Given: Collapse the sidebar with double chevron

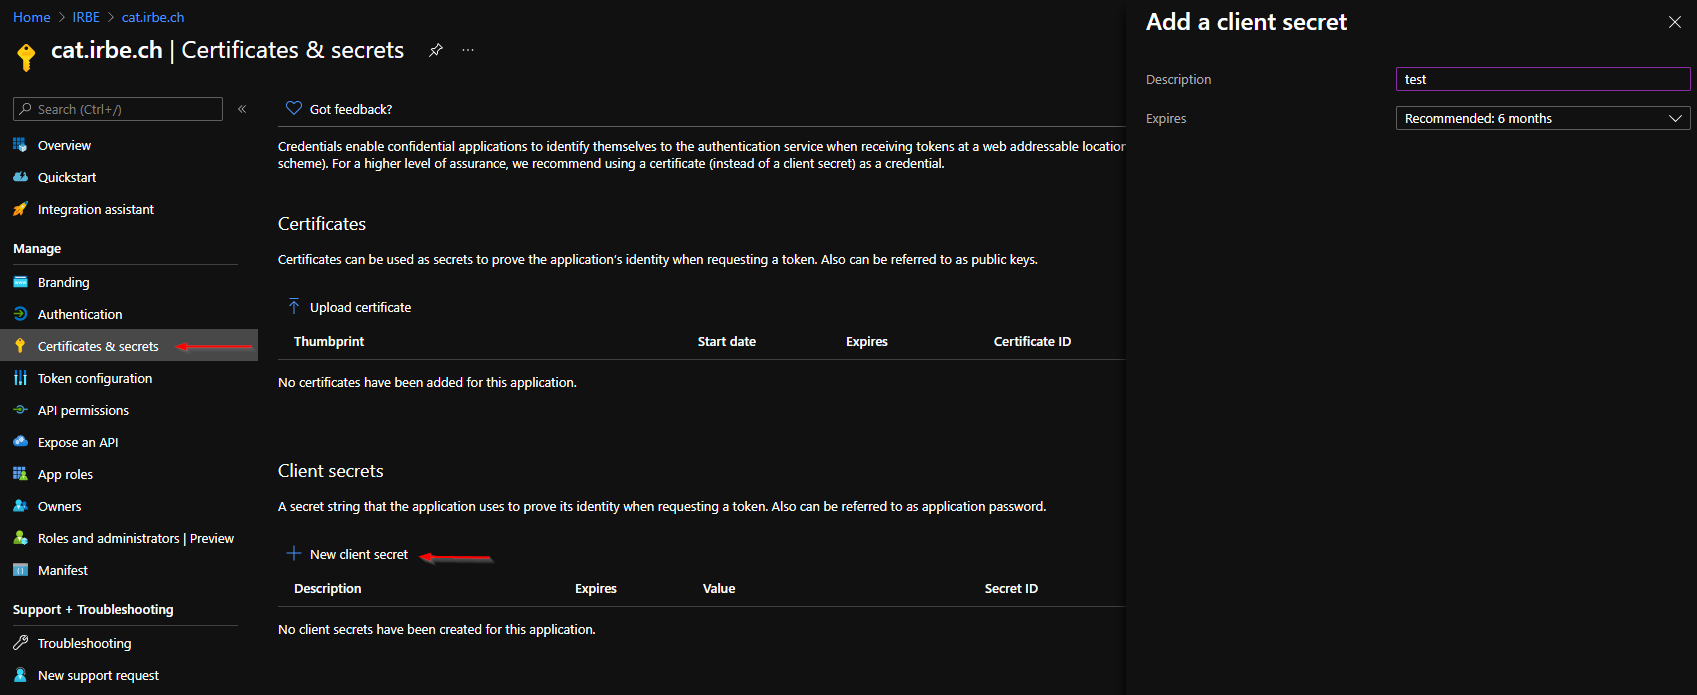Looking at the screenshot, I should pyautogui.click(x=242, y=109).
